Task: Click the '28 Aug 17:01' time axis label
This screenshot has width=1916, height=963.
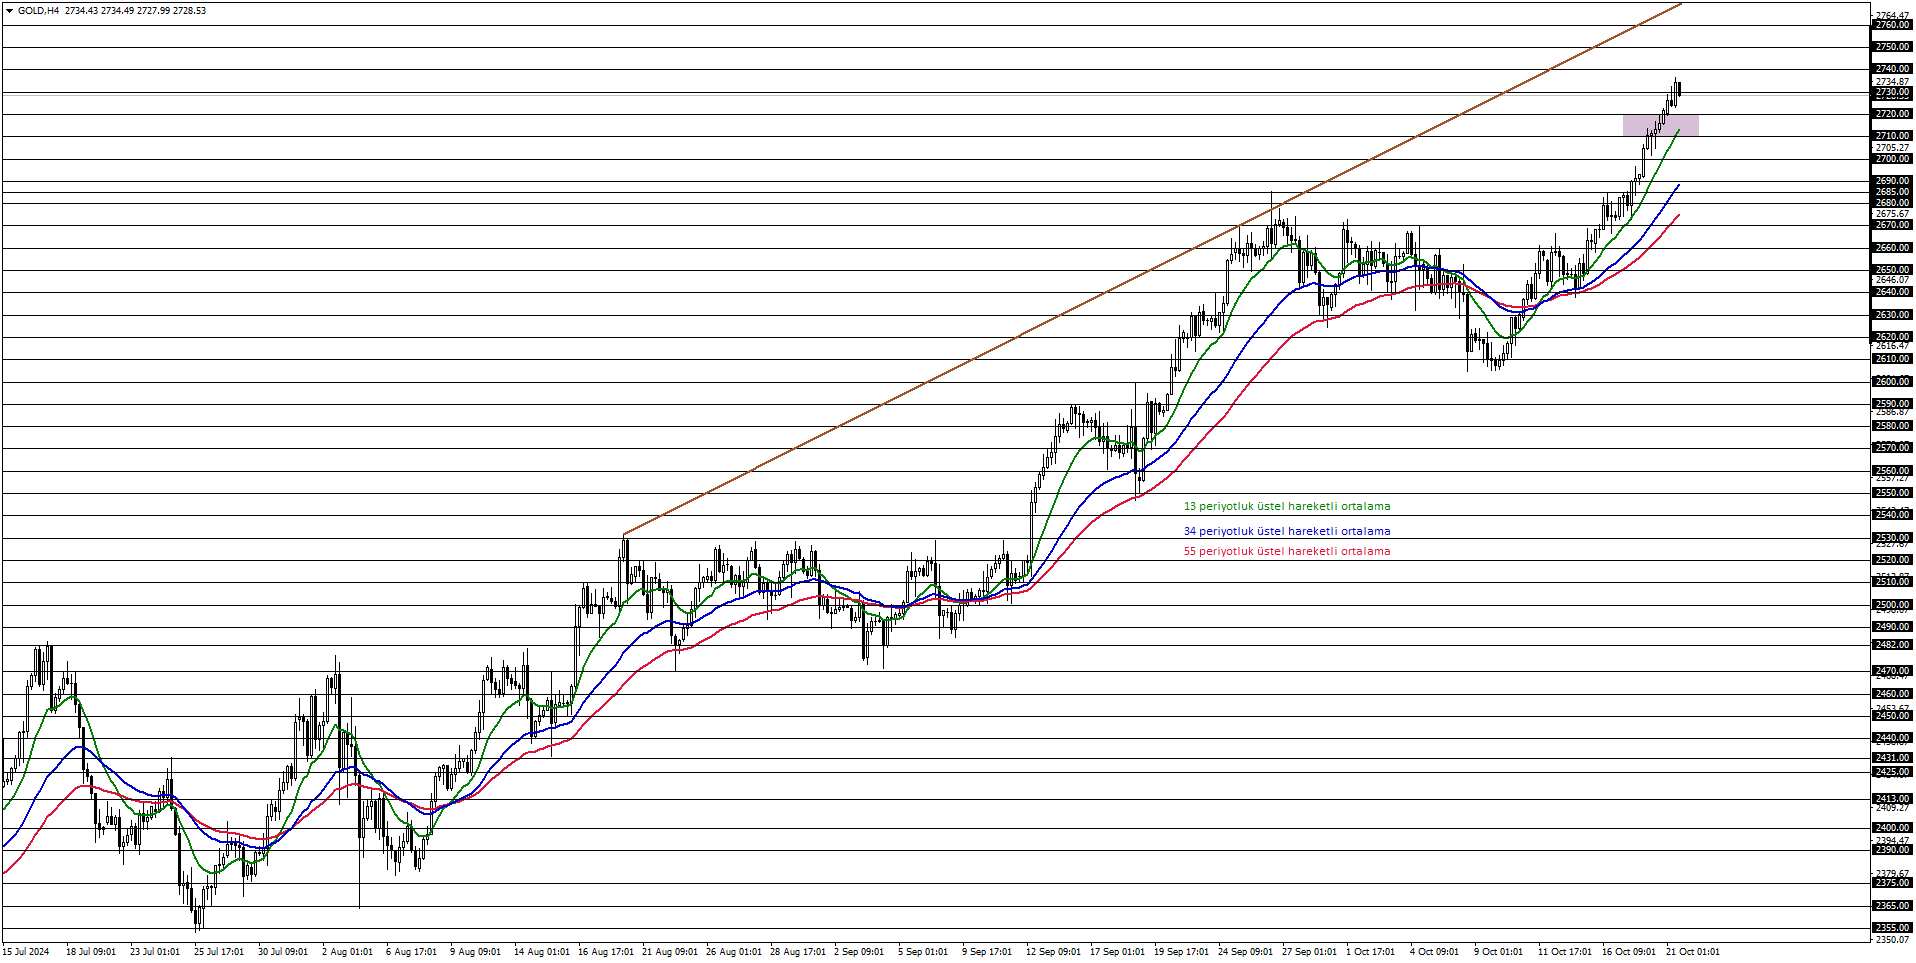Action: pos(798,952)
